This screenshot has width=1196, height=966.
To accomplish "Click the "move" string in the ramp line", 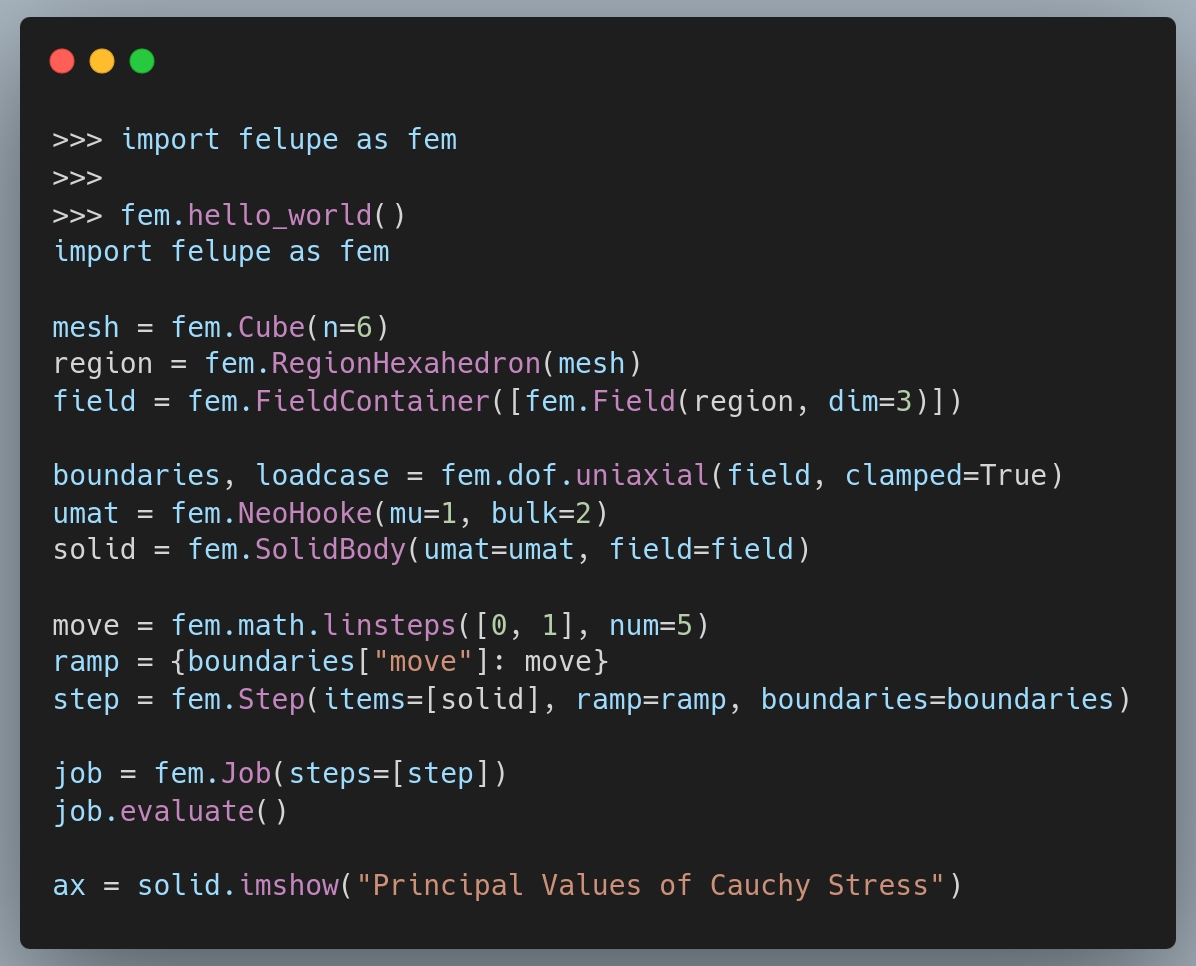I will [423, 662].
